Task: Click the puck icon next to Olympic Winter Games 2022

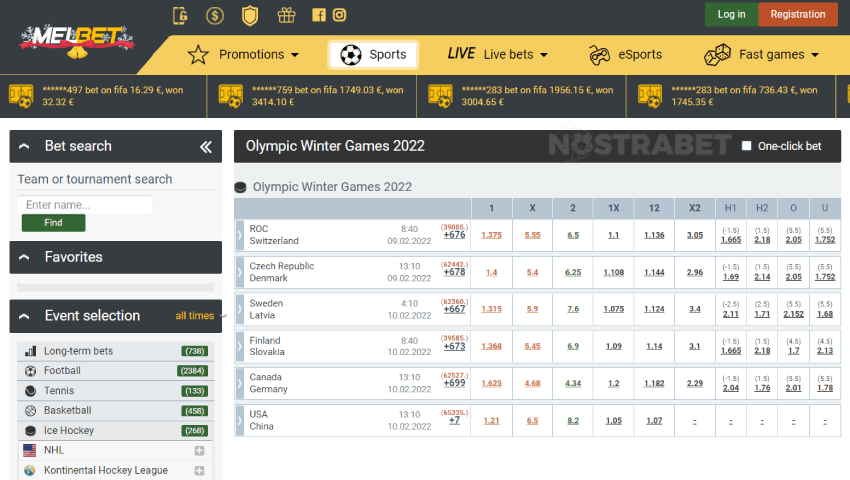Action: [240, 187]
